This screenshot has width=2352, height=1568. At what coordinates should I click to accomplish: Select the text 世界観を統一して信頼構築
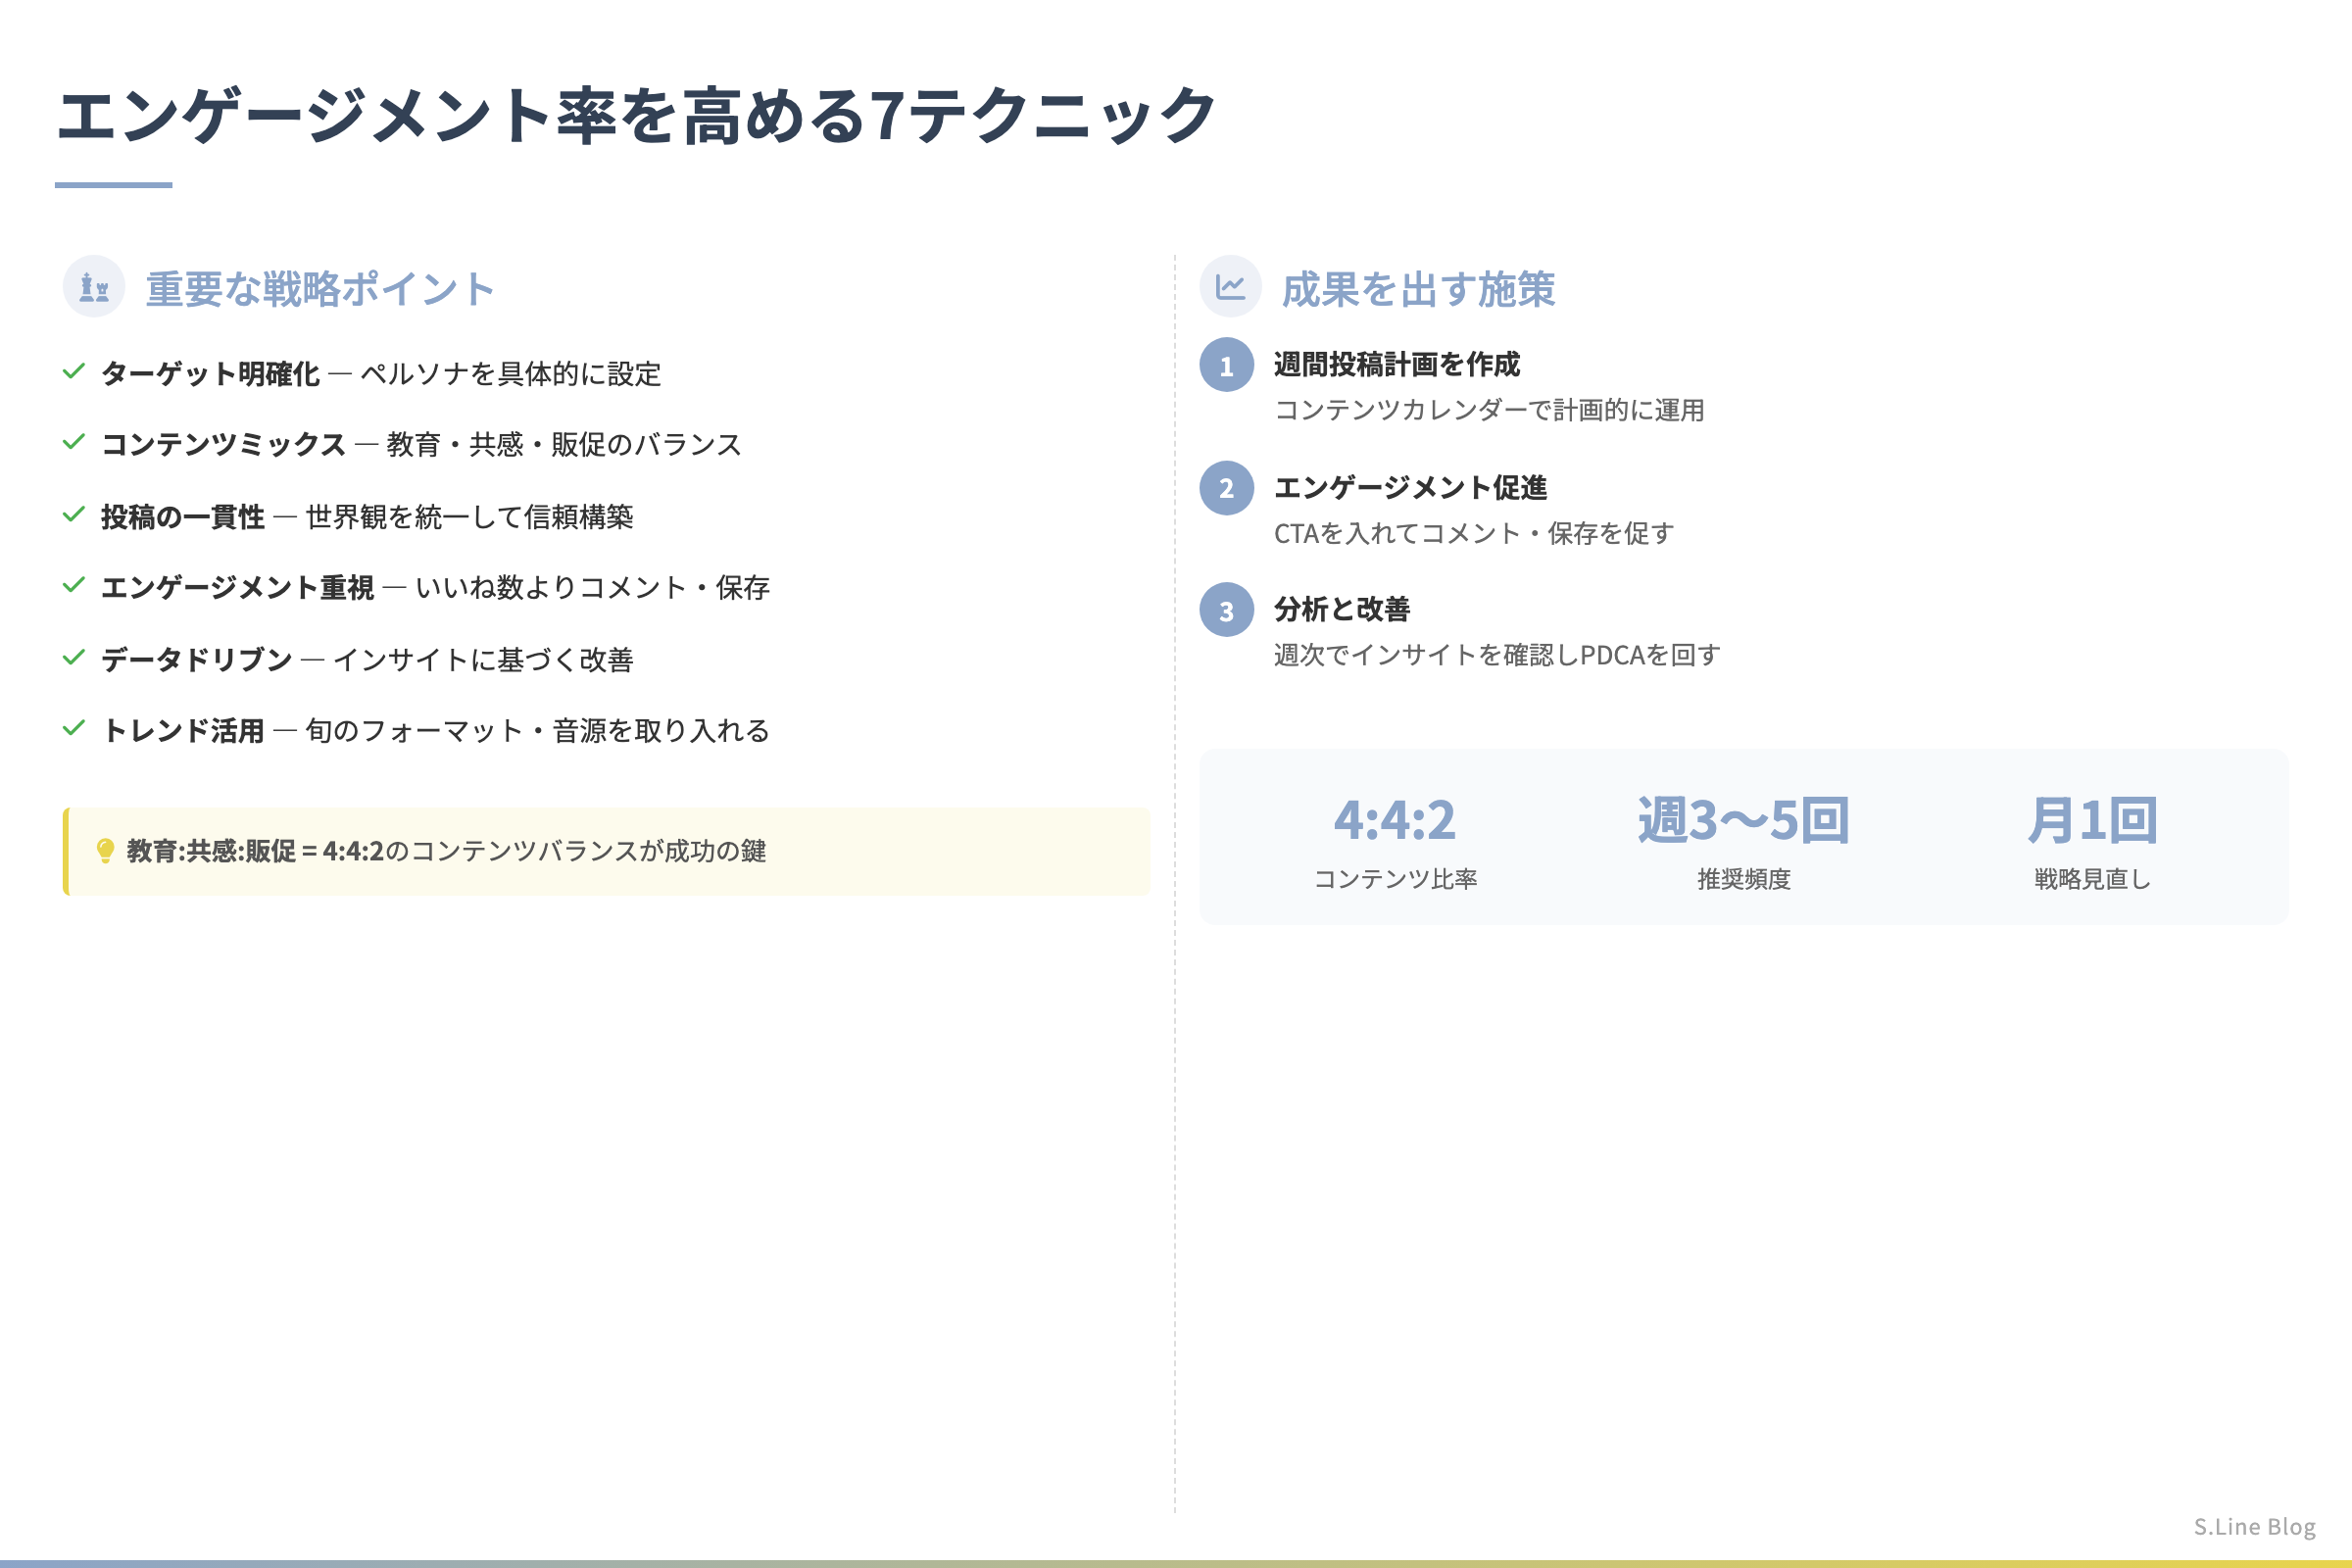coord(470,517)
